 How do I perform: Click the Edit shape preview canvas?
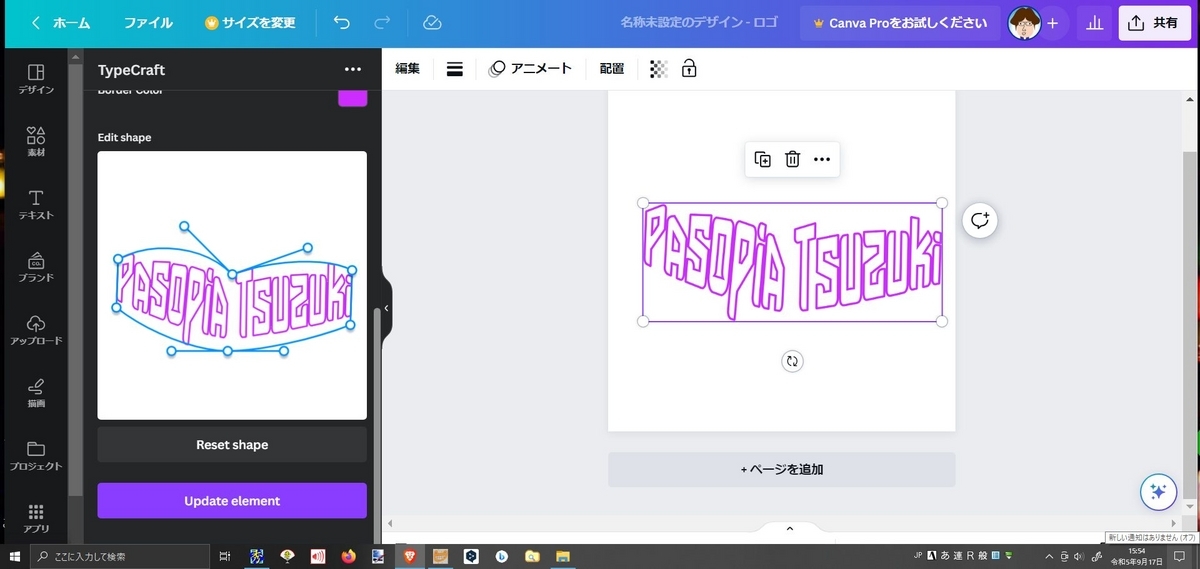point(232,285)
